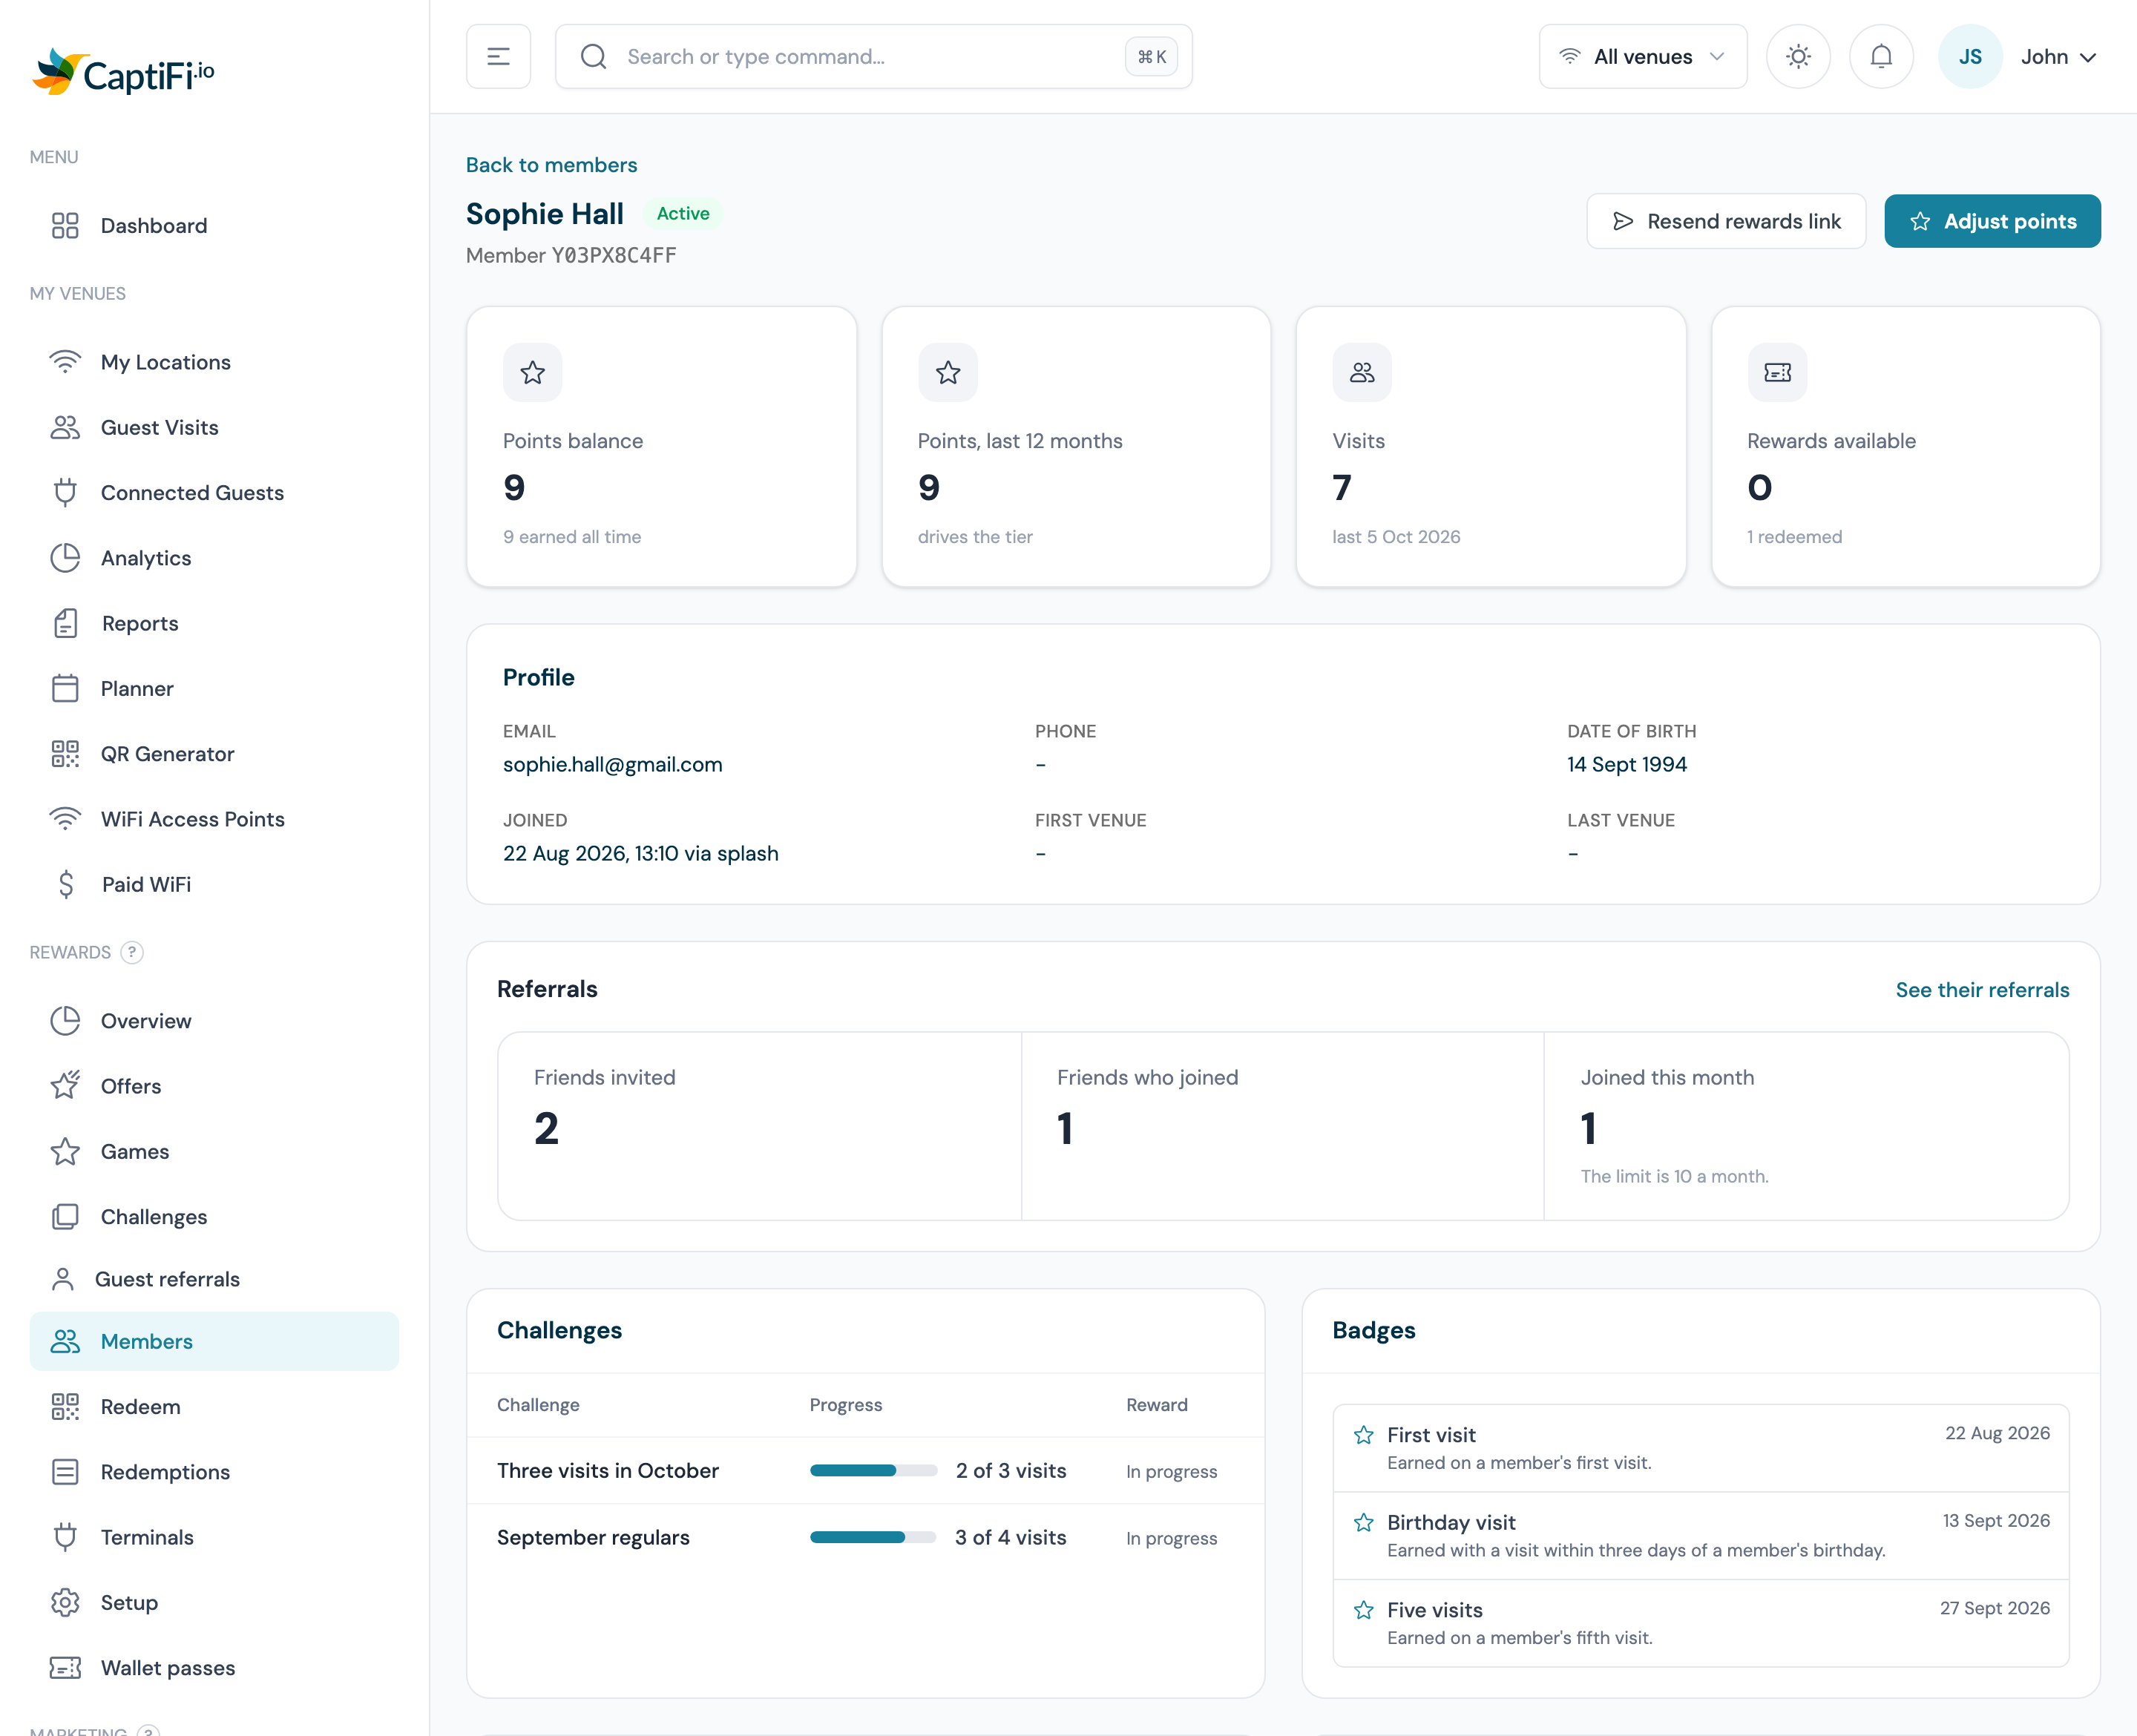Go to Challenges in sidebar
The image size is (2137, 1736).
point(214,1217)
